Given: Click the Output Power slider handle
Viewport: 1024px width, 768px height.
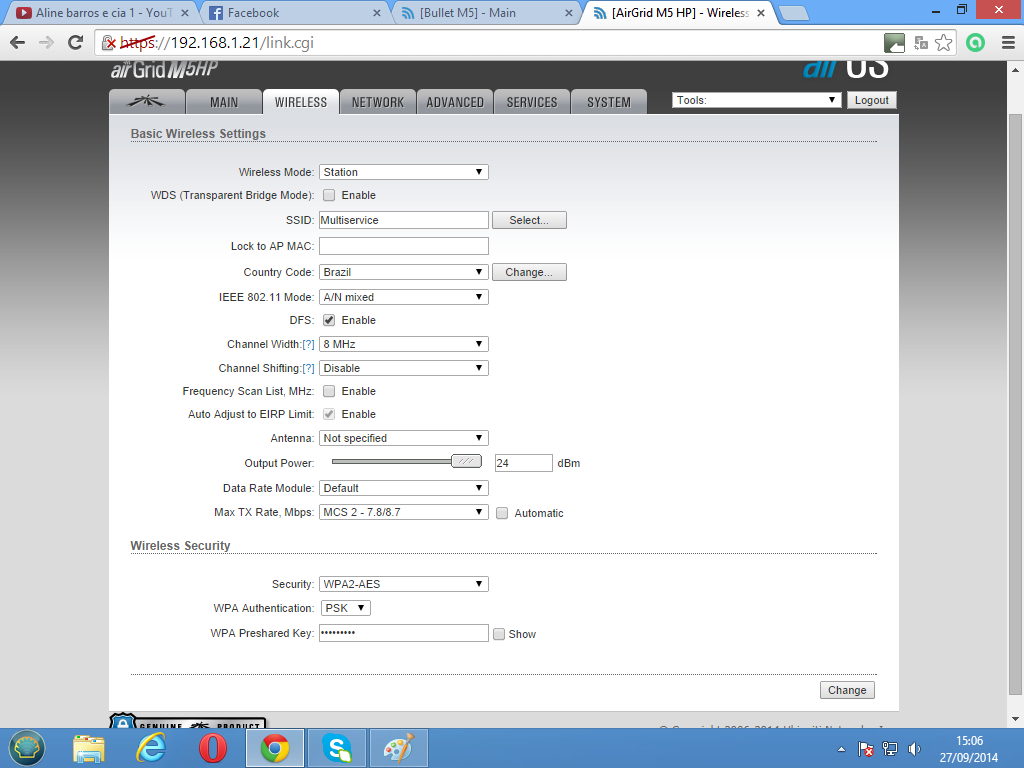Looking at the screenshot, I should (466, 461).
